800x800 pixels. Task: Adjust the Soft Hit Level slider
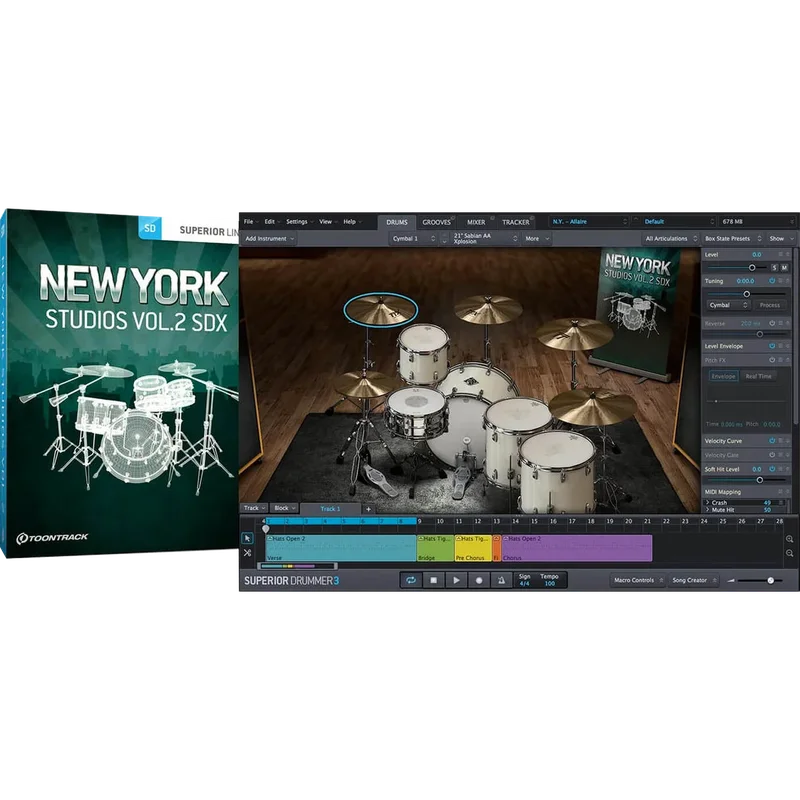760,480
